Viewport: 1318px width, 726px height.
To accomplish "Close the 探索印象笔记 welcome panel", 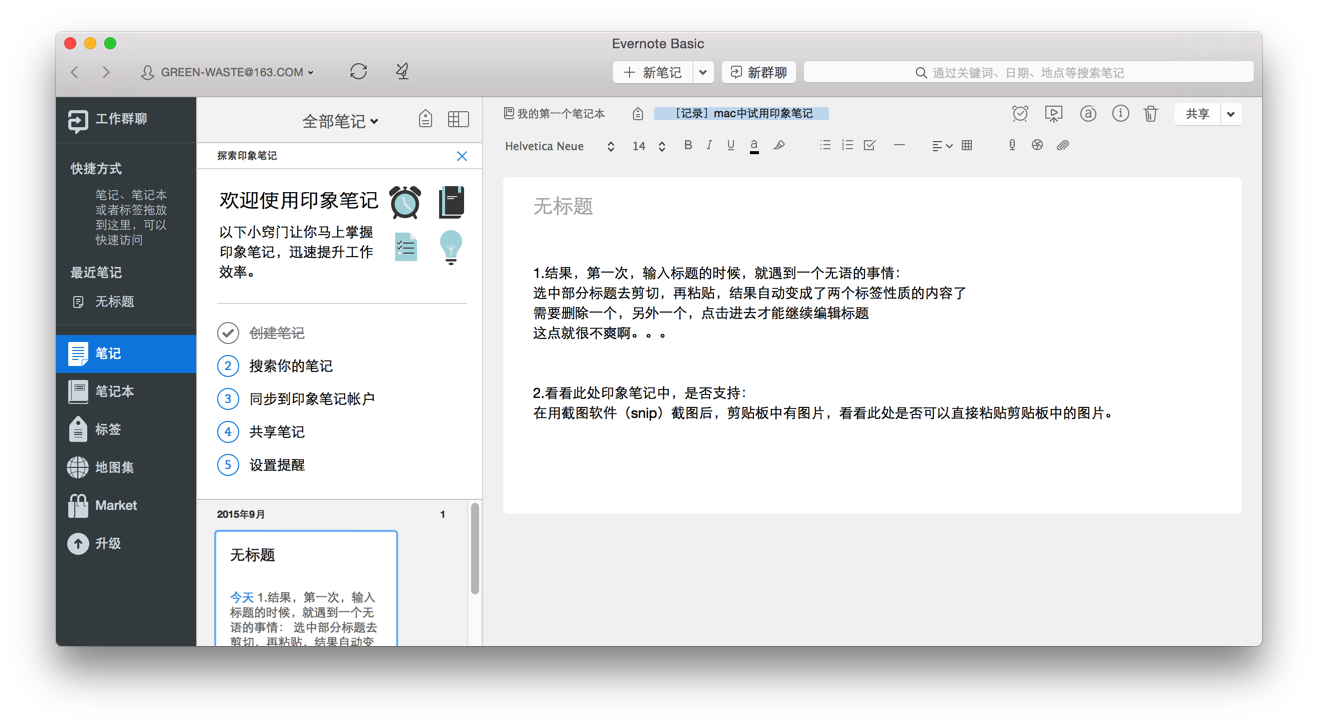I will click(462, 156).
